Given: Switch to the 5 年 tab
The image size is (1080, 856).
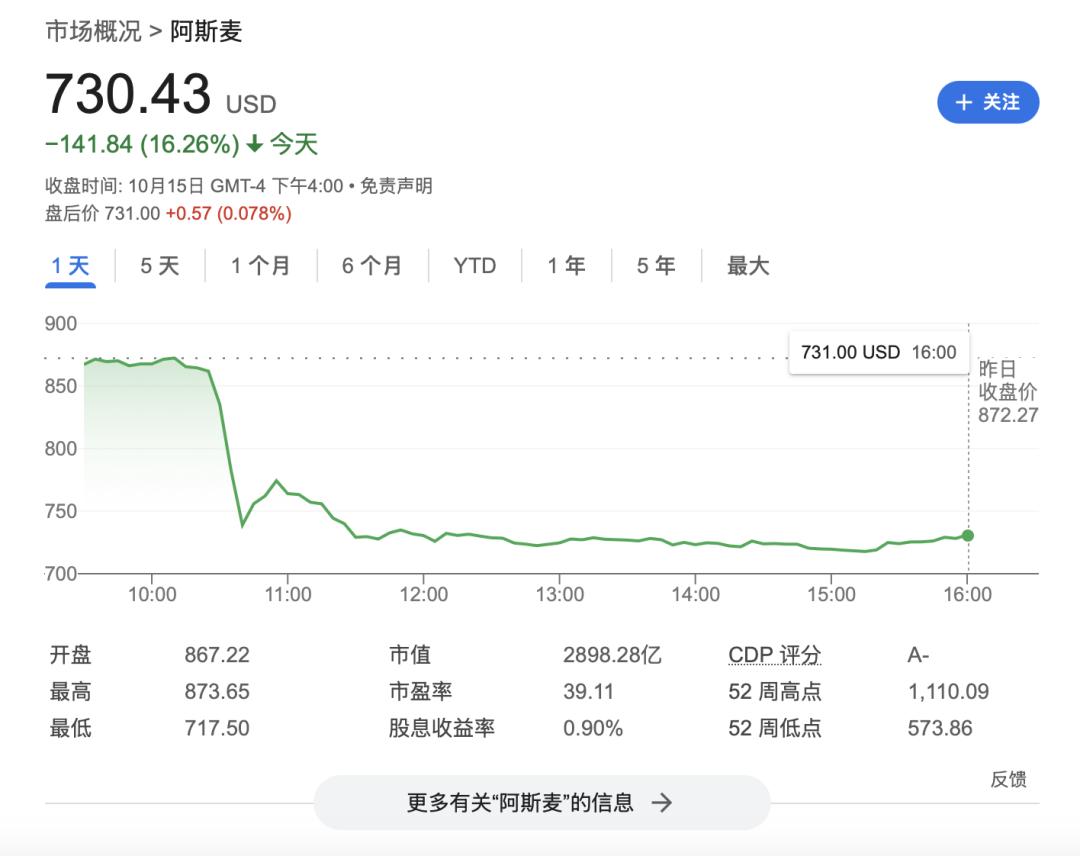Looking at the screenshot, I should pyautogui.click(x=656, y=266).
